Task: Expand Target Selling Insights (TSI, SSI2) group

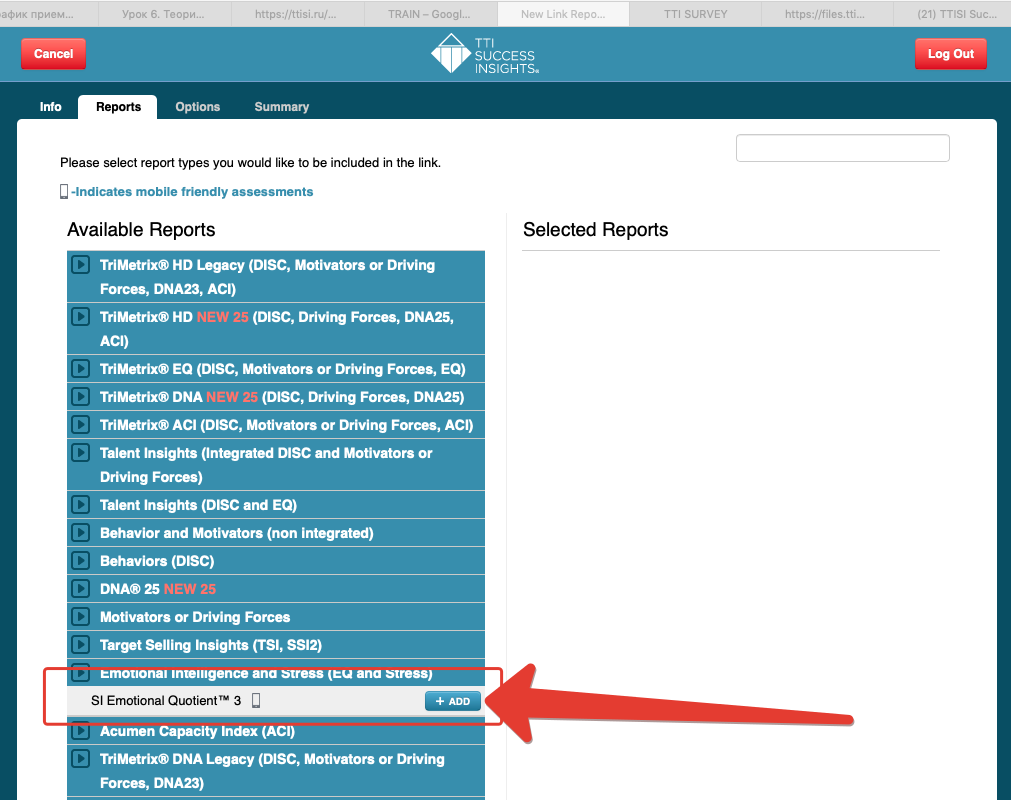Action: [81, 645]
